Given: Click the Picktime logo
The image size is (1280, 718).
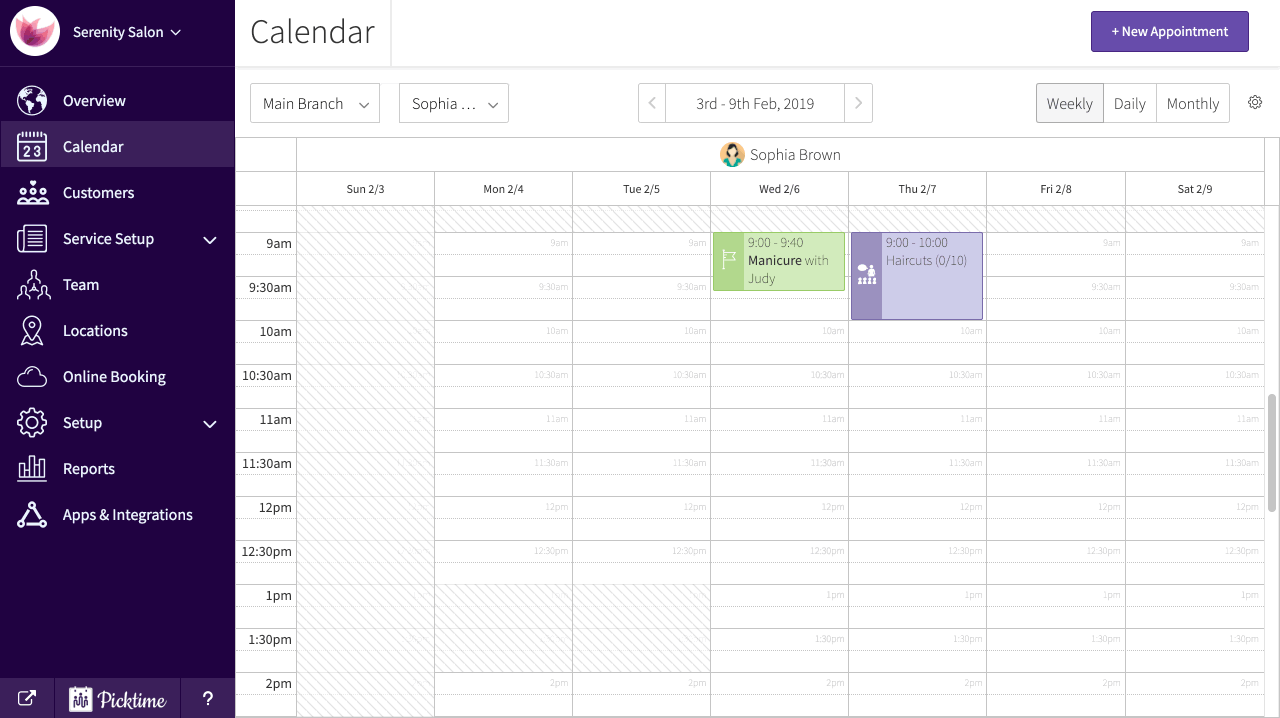Looking at the screenshot, I should coord(117,699).
